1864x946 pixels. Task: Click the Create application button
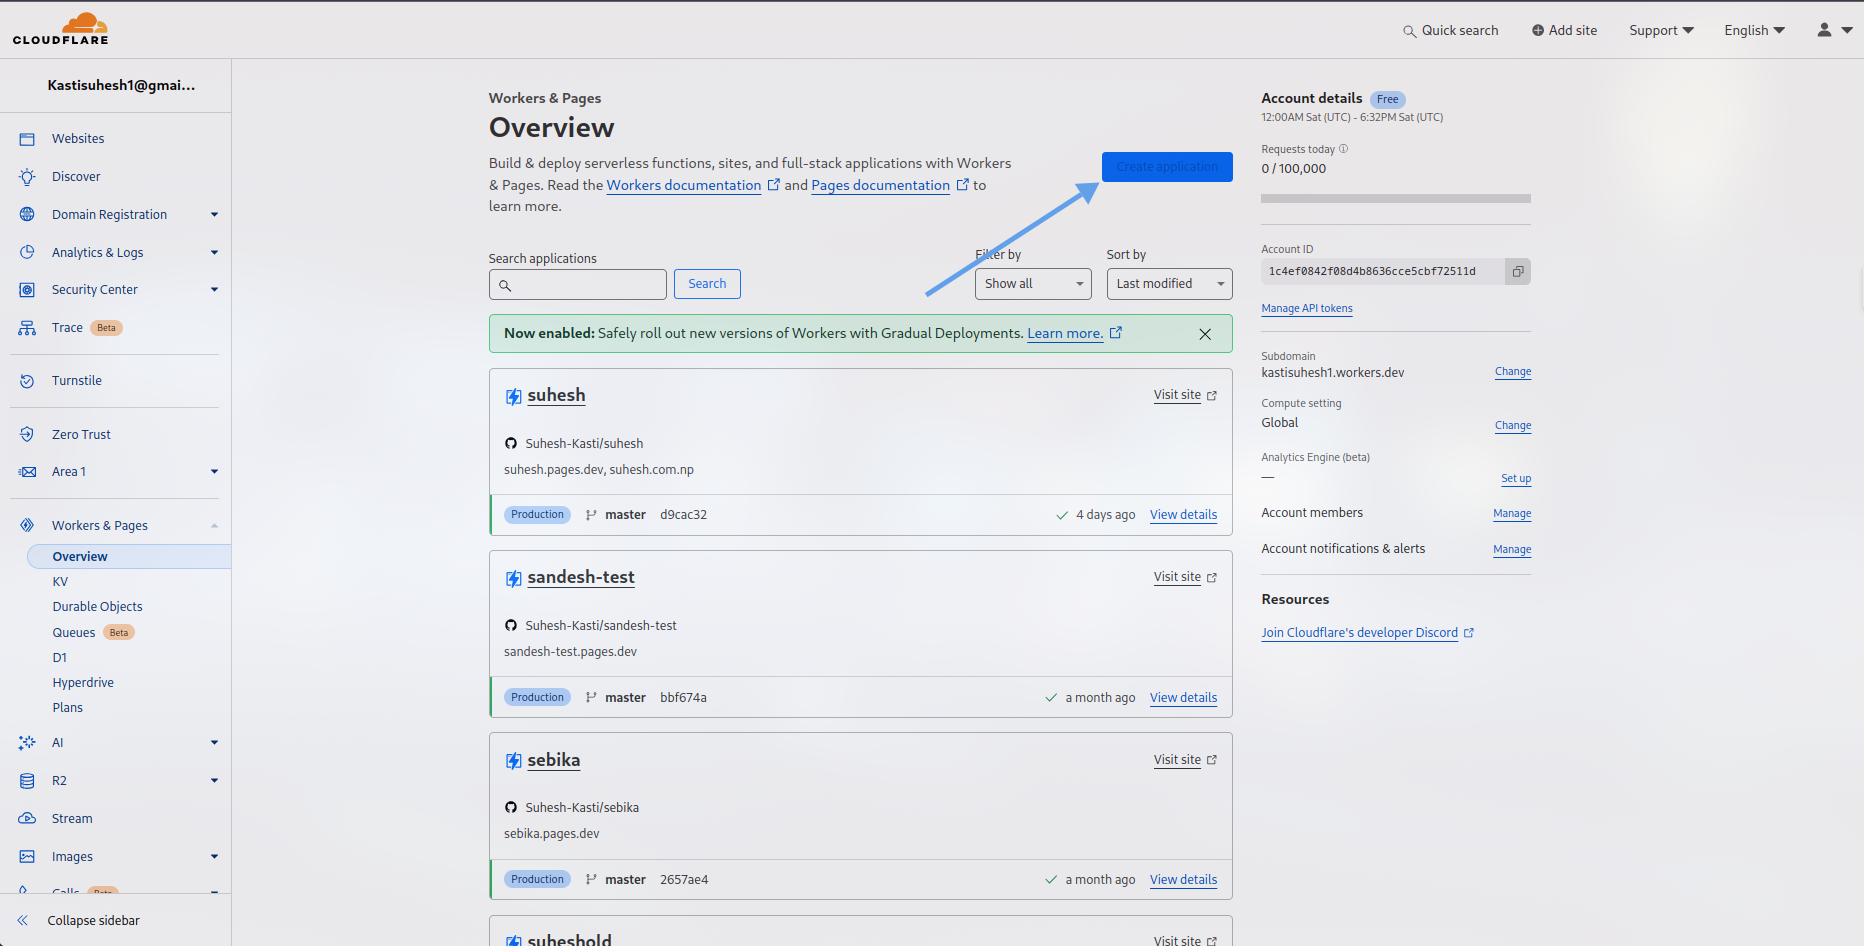(1167, 166)
